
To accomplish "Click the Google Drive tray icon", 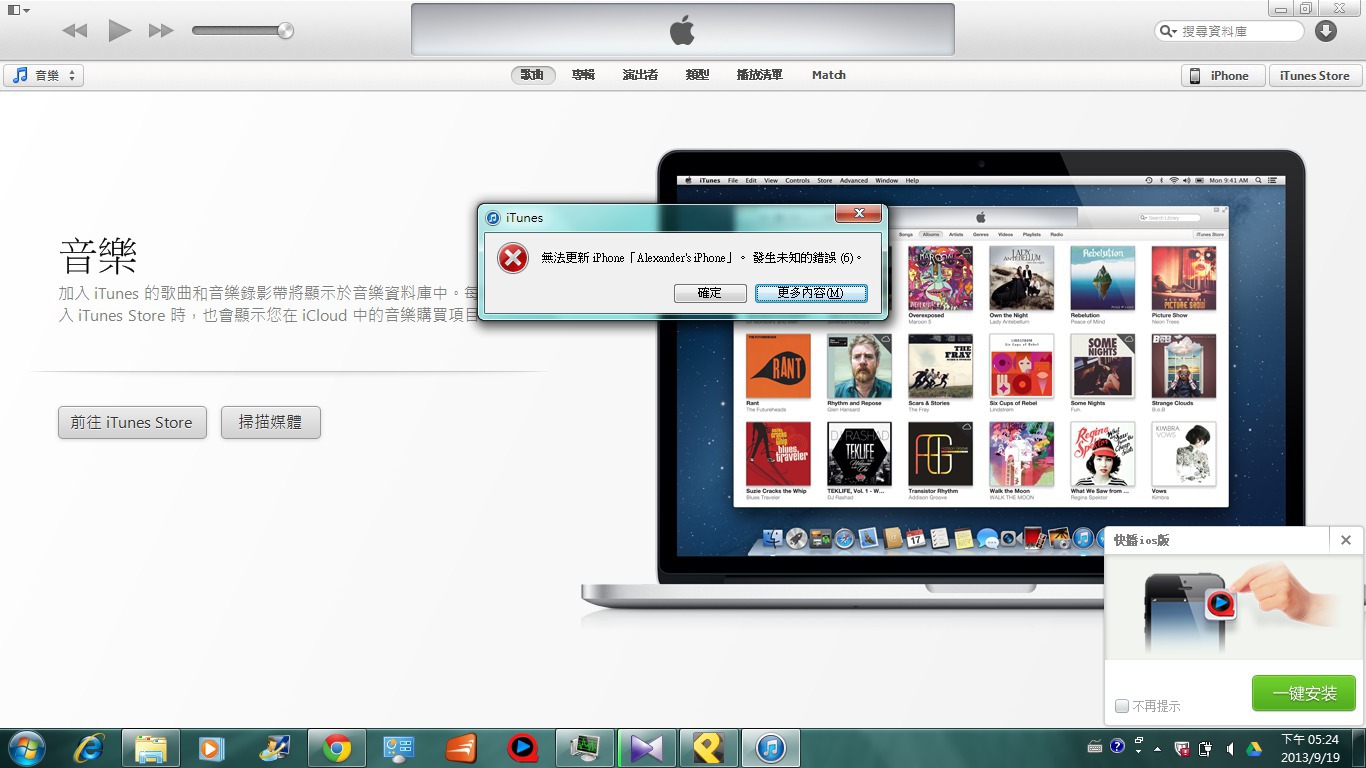I will click(1253, 749).
